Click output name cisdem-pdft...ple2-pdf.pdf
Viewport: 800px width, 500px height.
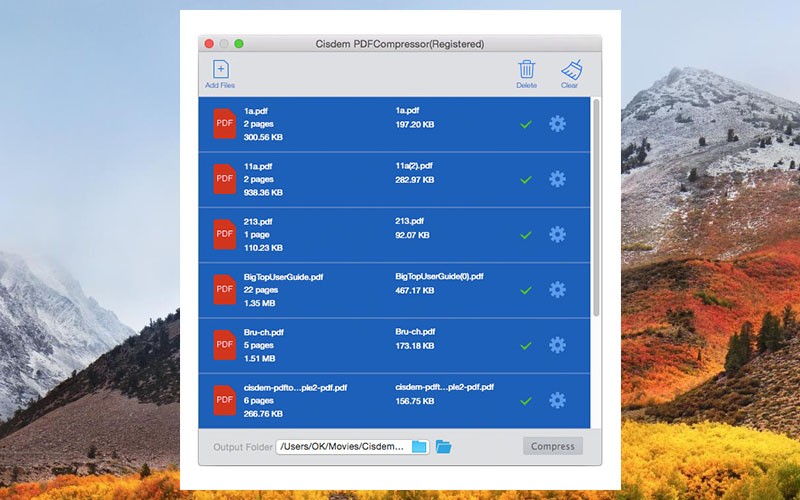pyautogui.click(x=444, y=387)
